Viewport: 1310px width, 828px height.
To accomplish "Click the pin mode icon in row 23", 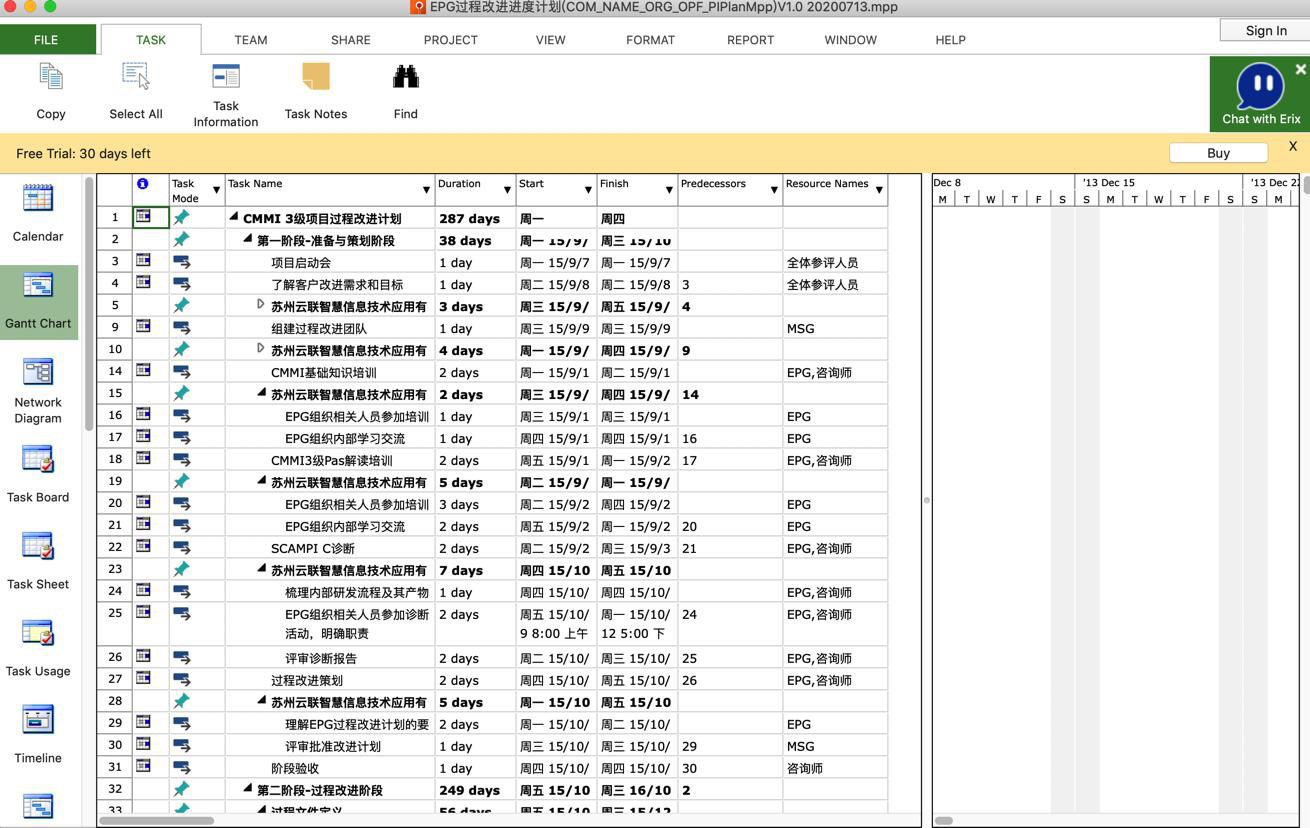I will pos(181,569).
